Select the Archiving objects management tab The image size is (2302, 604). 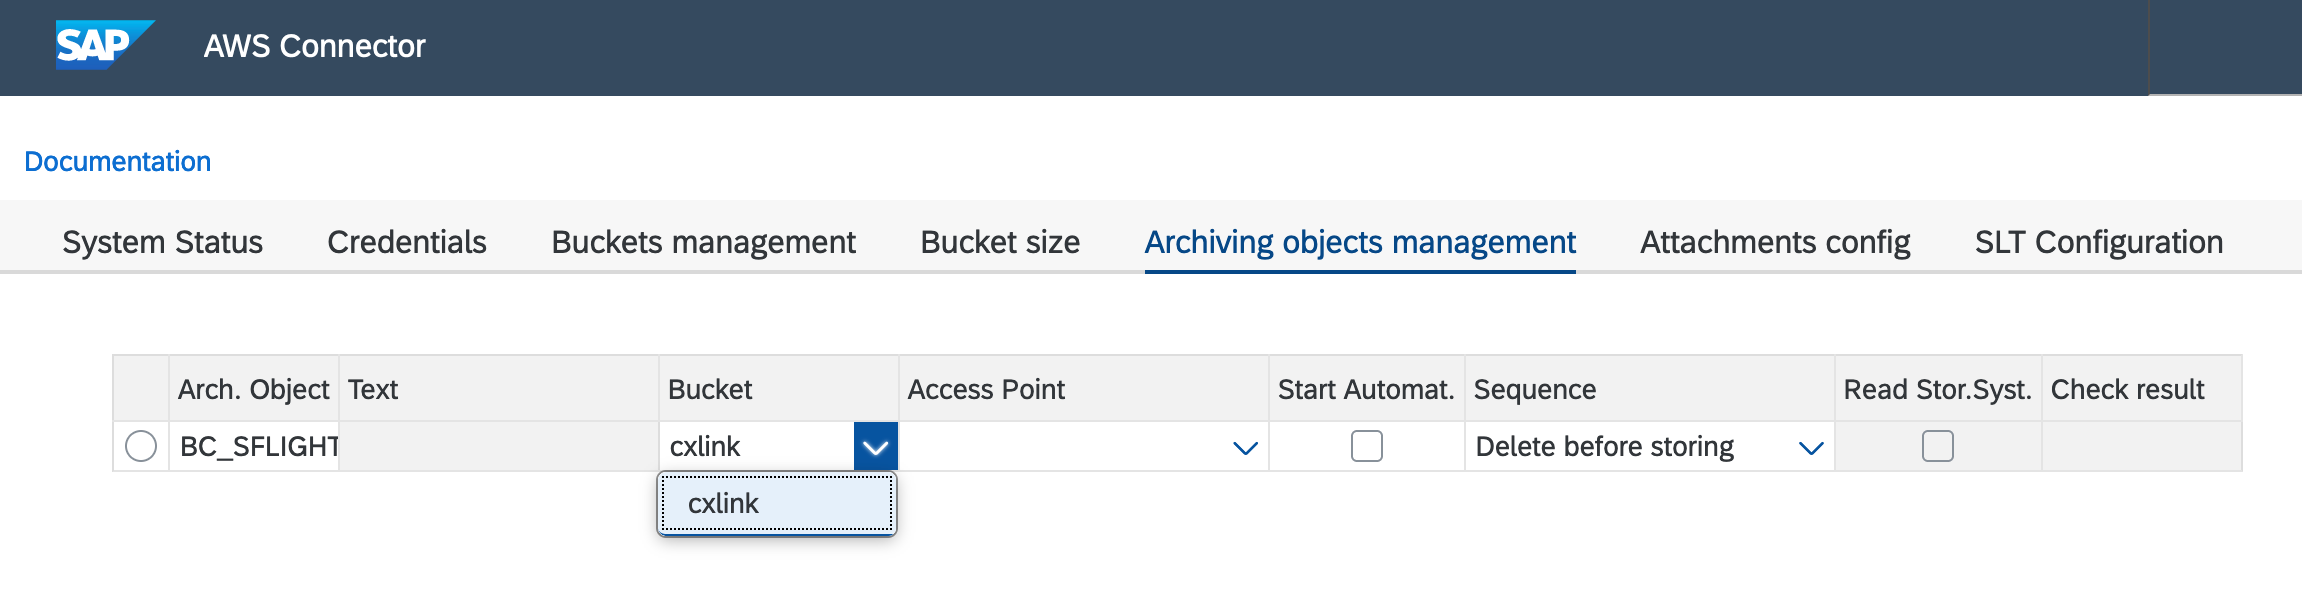1360,242
